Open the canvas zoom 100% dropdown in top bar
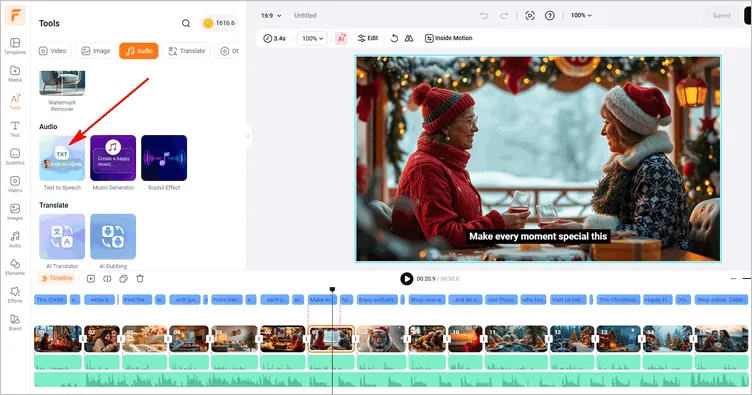752x395 pixels. (x=581, y=15)
